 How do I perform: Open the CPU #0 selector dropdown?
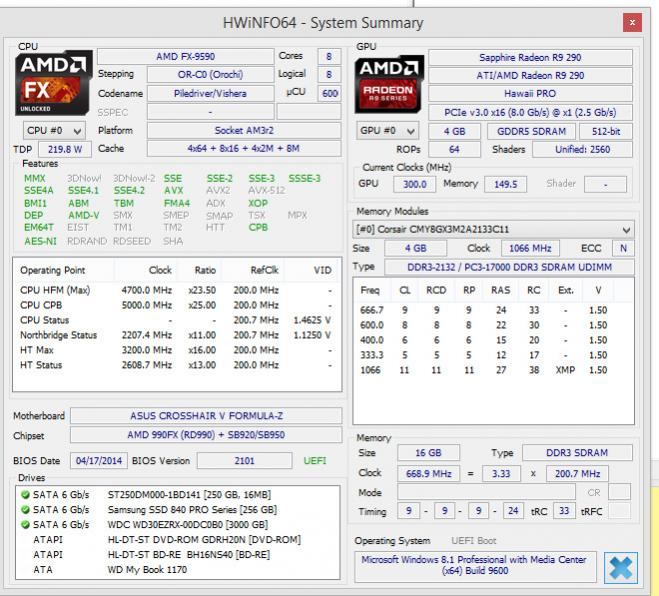click(x=54, y=131)
